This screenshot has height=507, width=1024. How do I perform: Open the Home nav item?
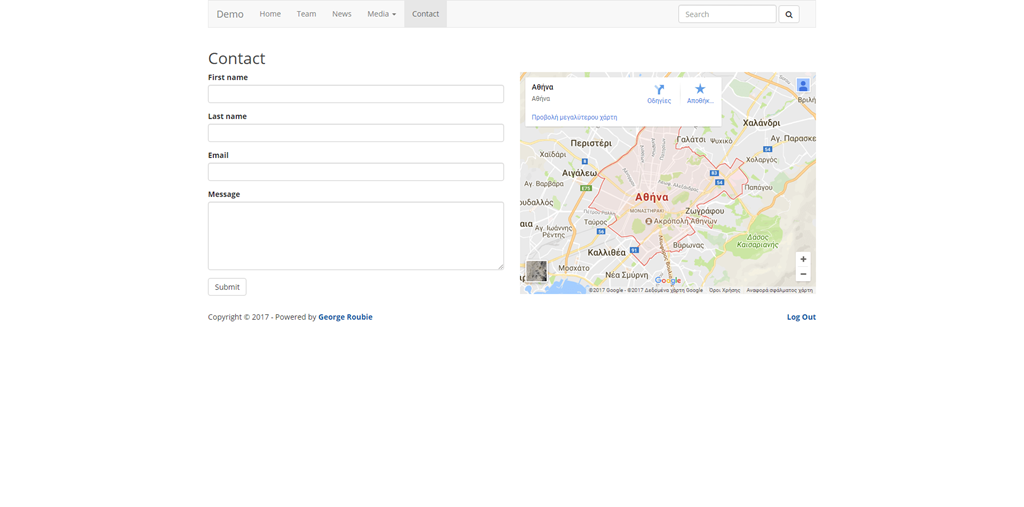pyautogui.click(x=270, y=14)
